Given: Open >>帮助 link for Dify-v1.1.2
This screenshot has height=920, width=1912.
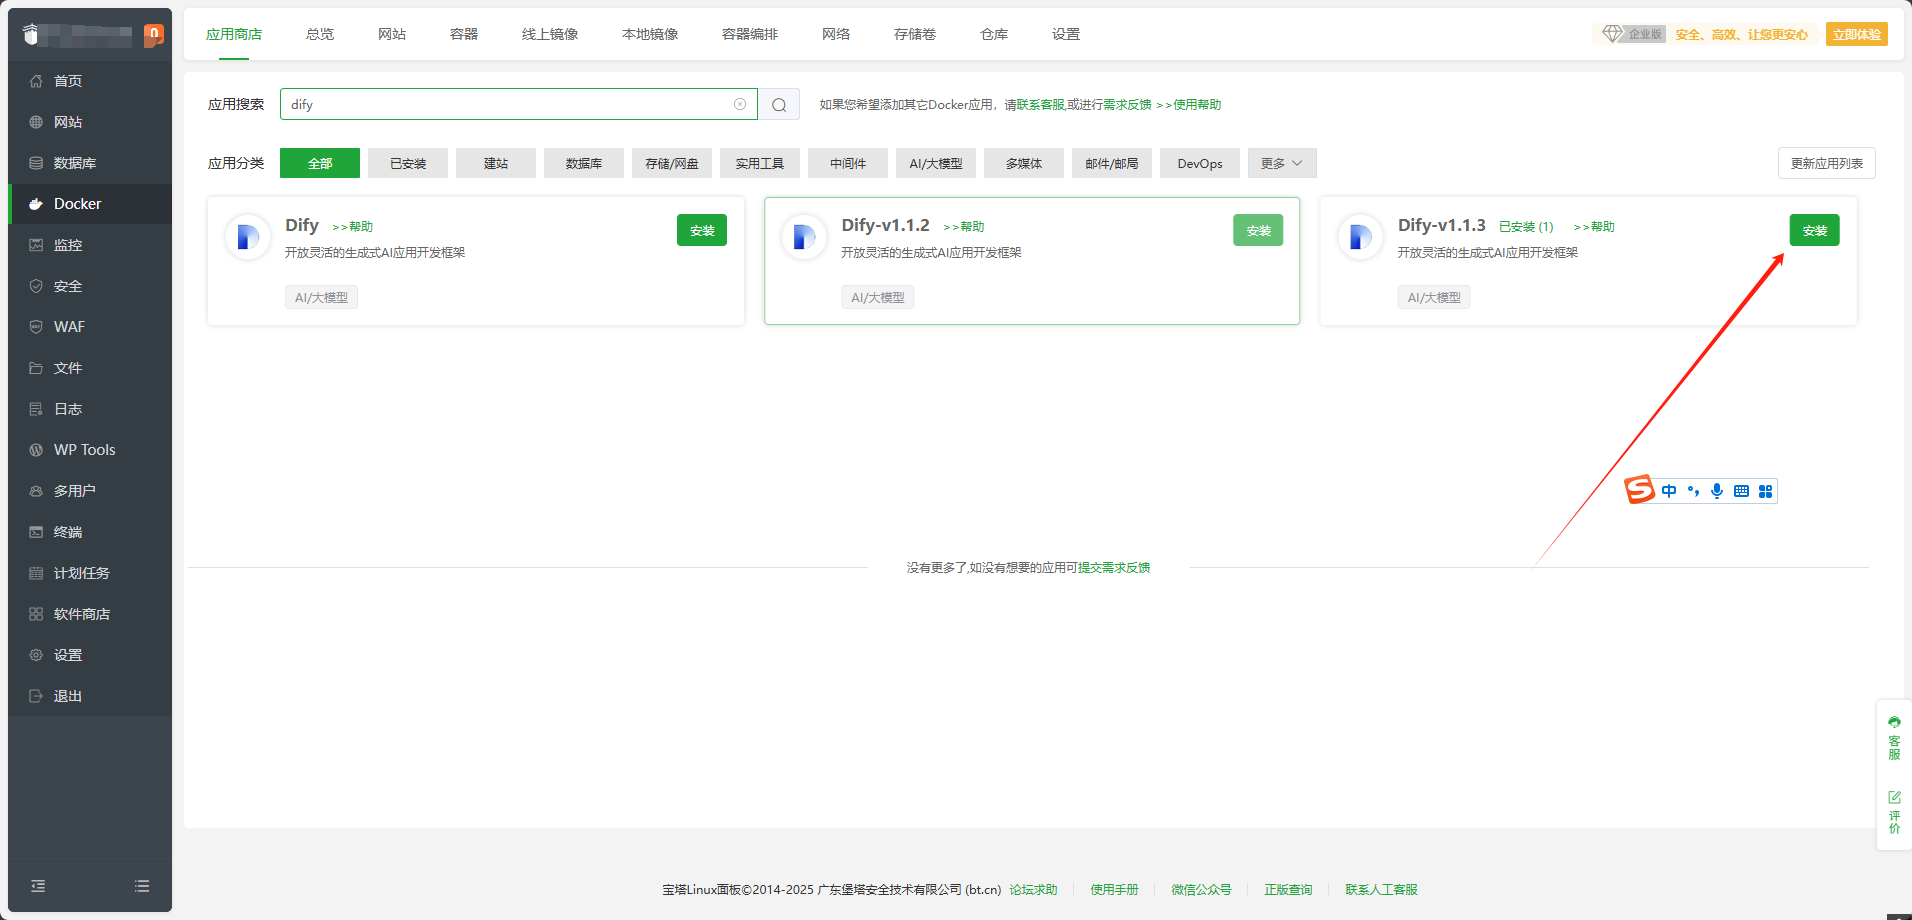Looking at the screenshot, I should point(964,227).
